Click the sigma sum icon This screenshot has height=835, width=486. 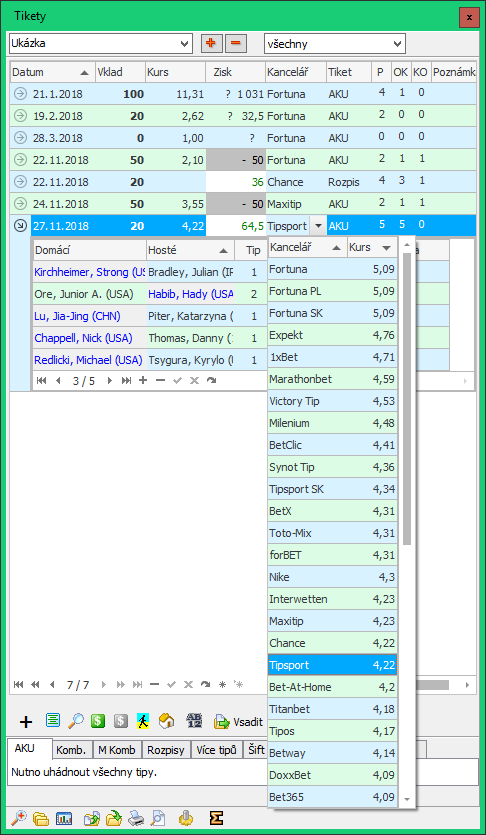216,818
